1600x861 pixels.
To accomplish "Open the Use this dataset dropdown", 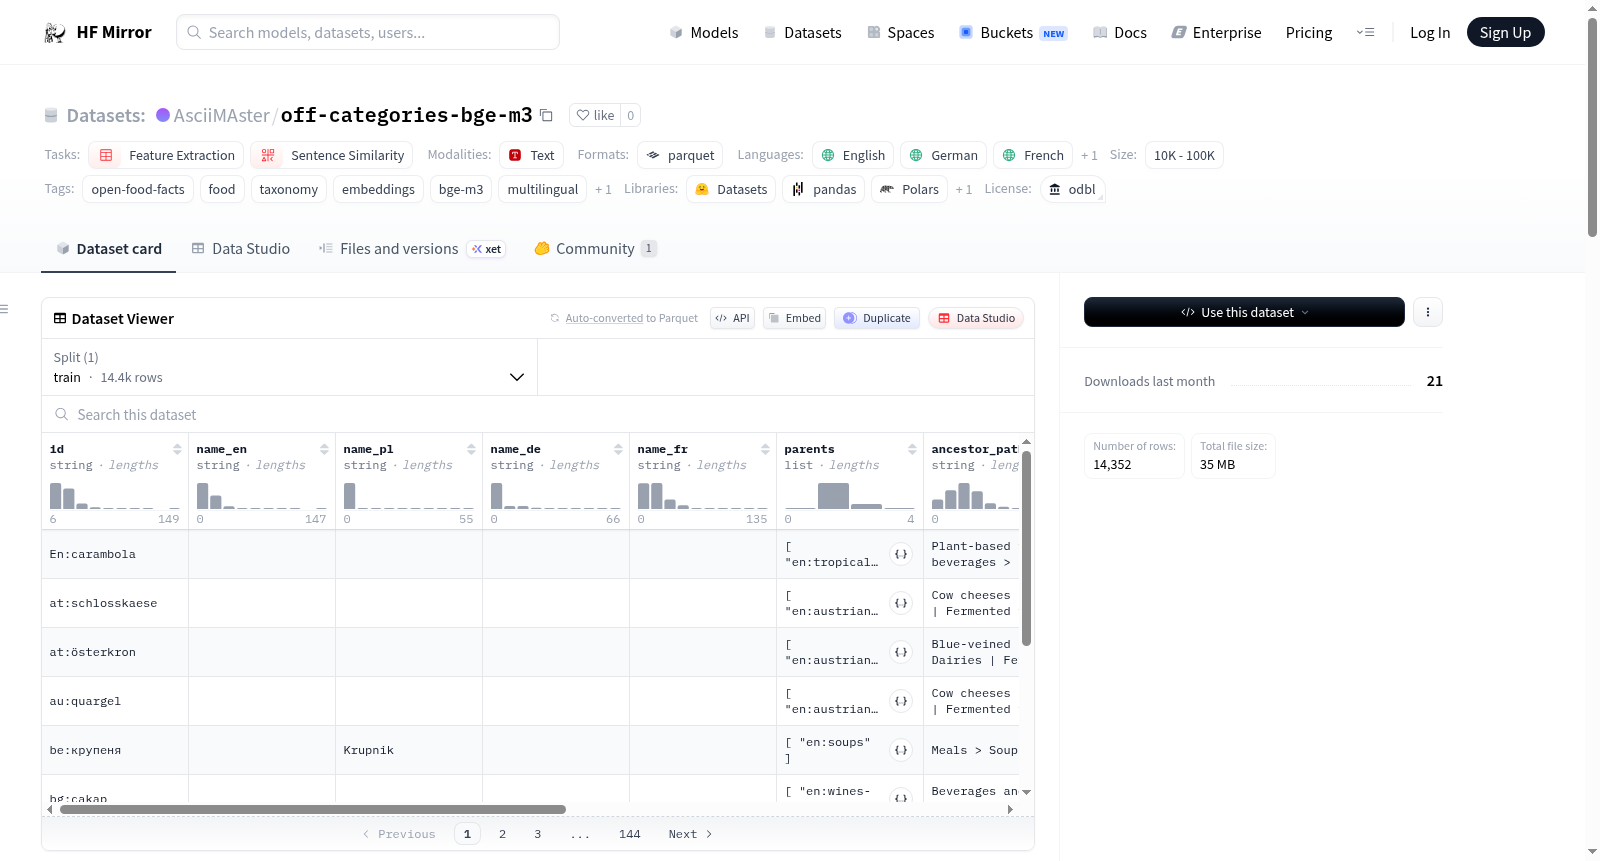I will click(x=1244, y=312).
